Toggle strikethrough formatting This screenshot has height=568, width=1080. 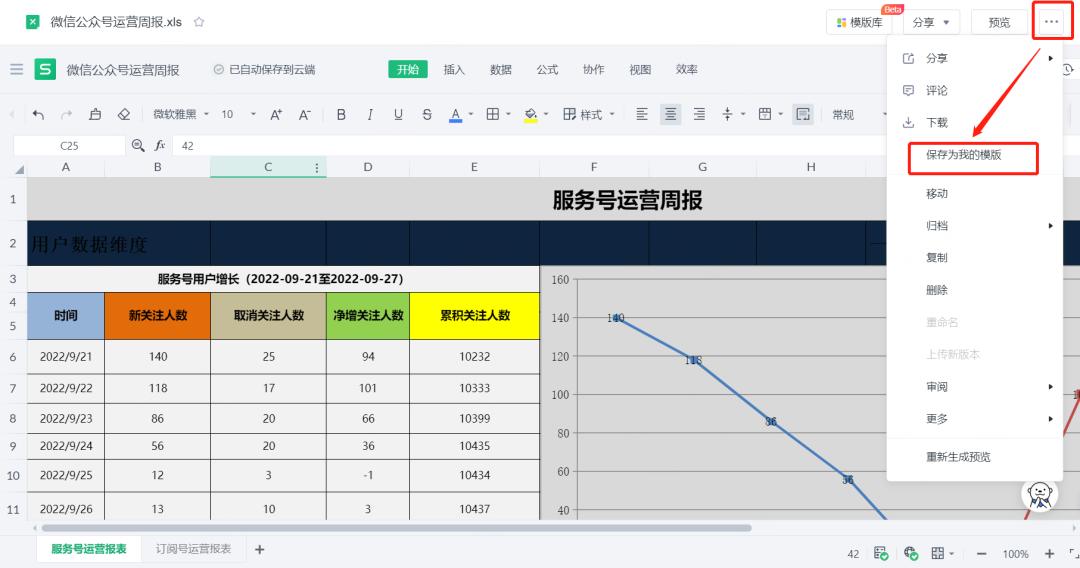(427, 114)
